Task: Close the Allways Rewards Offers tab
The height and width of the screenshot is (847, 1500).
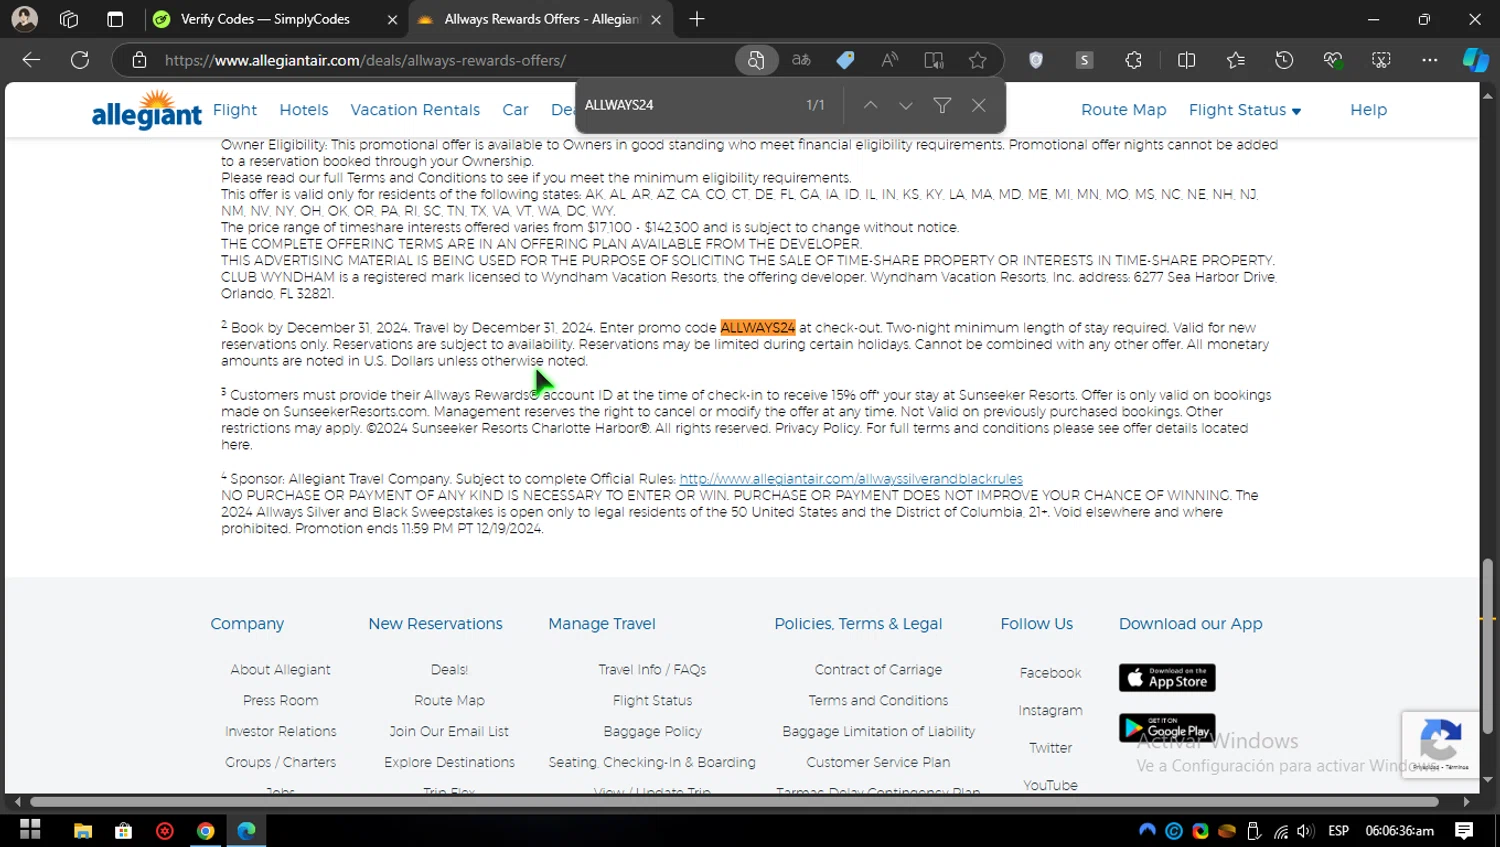Action: (656, 19)
